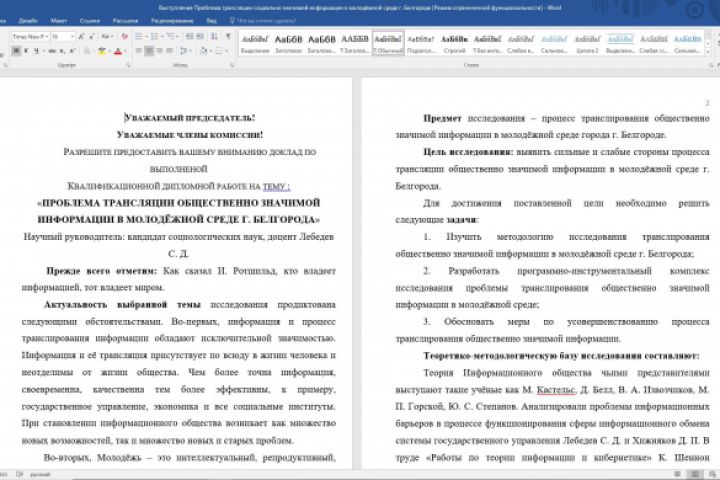
Task: Click the underlined 'ТЕМУ :' text
Action: pyautogui.click(x=276, y=186)
